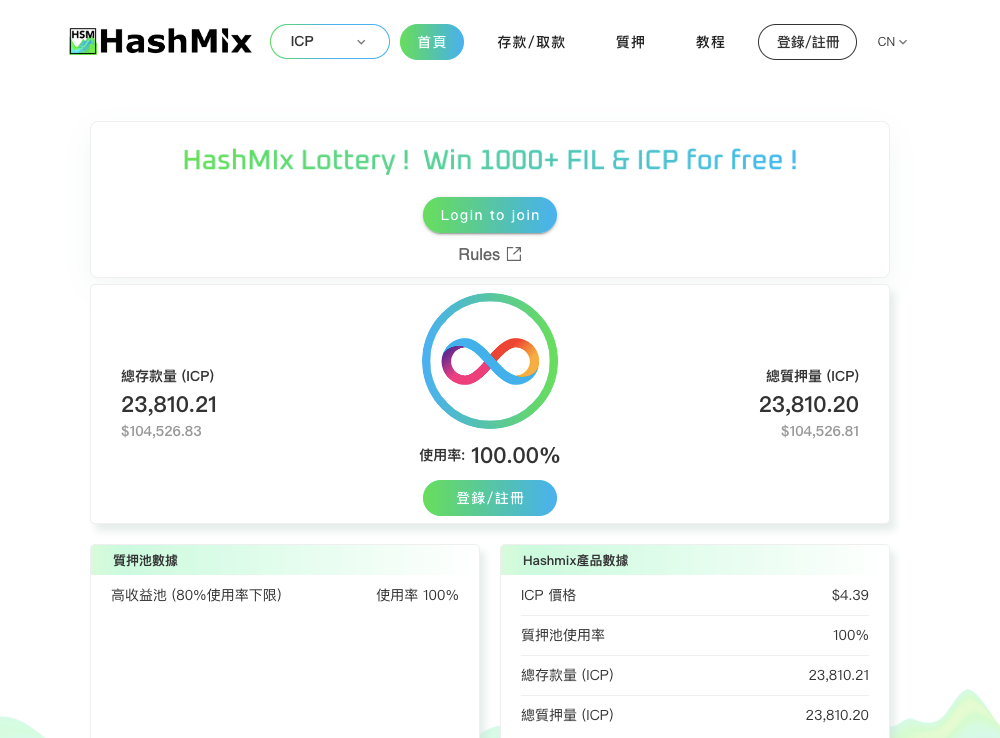This screenshot has height=738, width=1000.
Task: Click the Hashmix產品數據 panel header
Action: pos(695,560)
